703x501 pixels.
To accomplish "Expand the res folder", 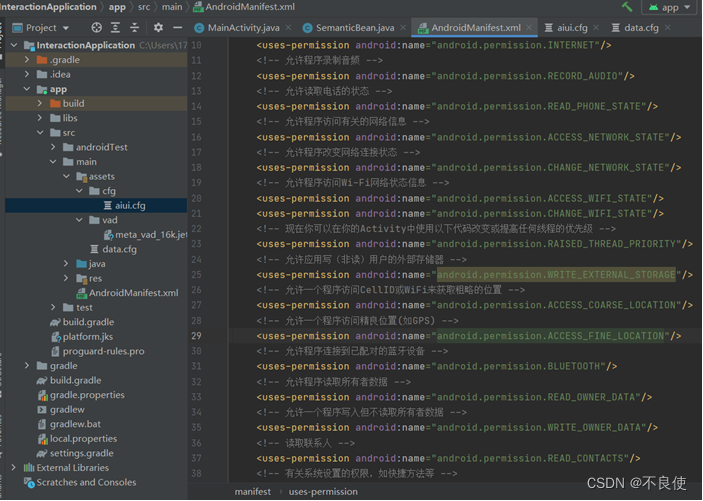I will click(x=66, y=278).
